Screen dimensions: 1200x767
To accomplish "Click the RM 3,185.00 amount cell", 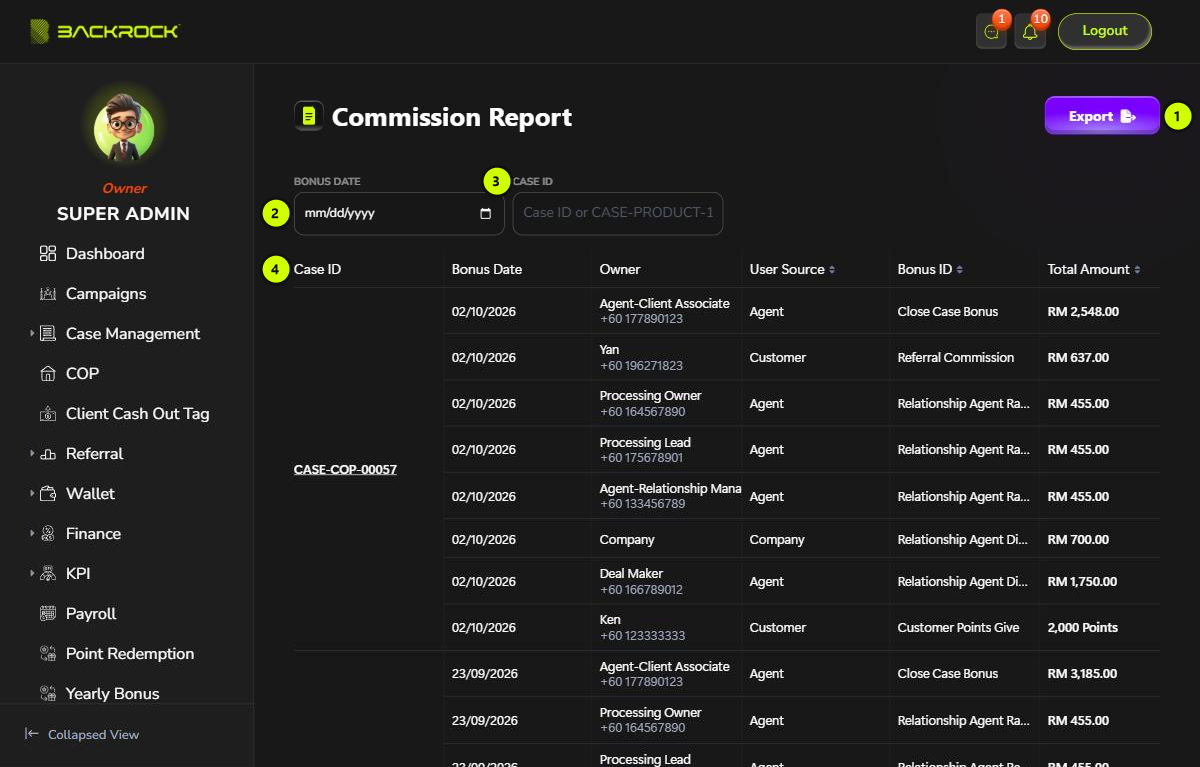I will [x=1083, y=673].
